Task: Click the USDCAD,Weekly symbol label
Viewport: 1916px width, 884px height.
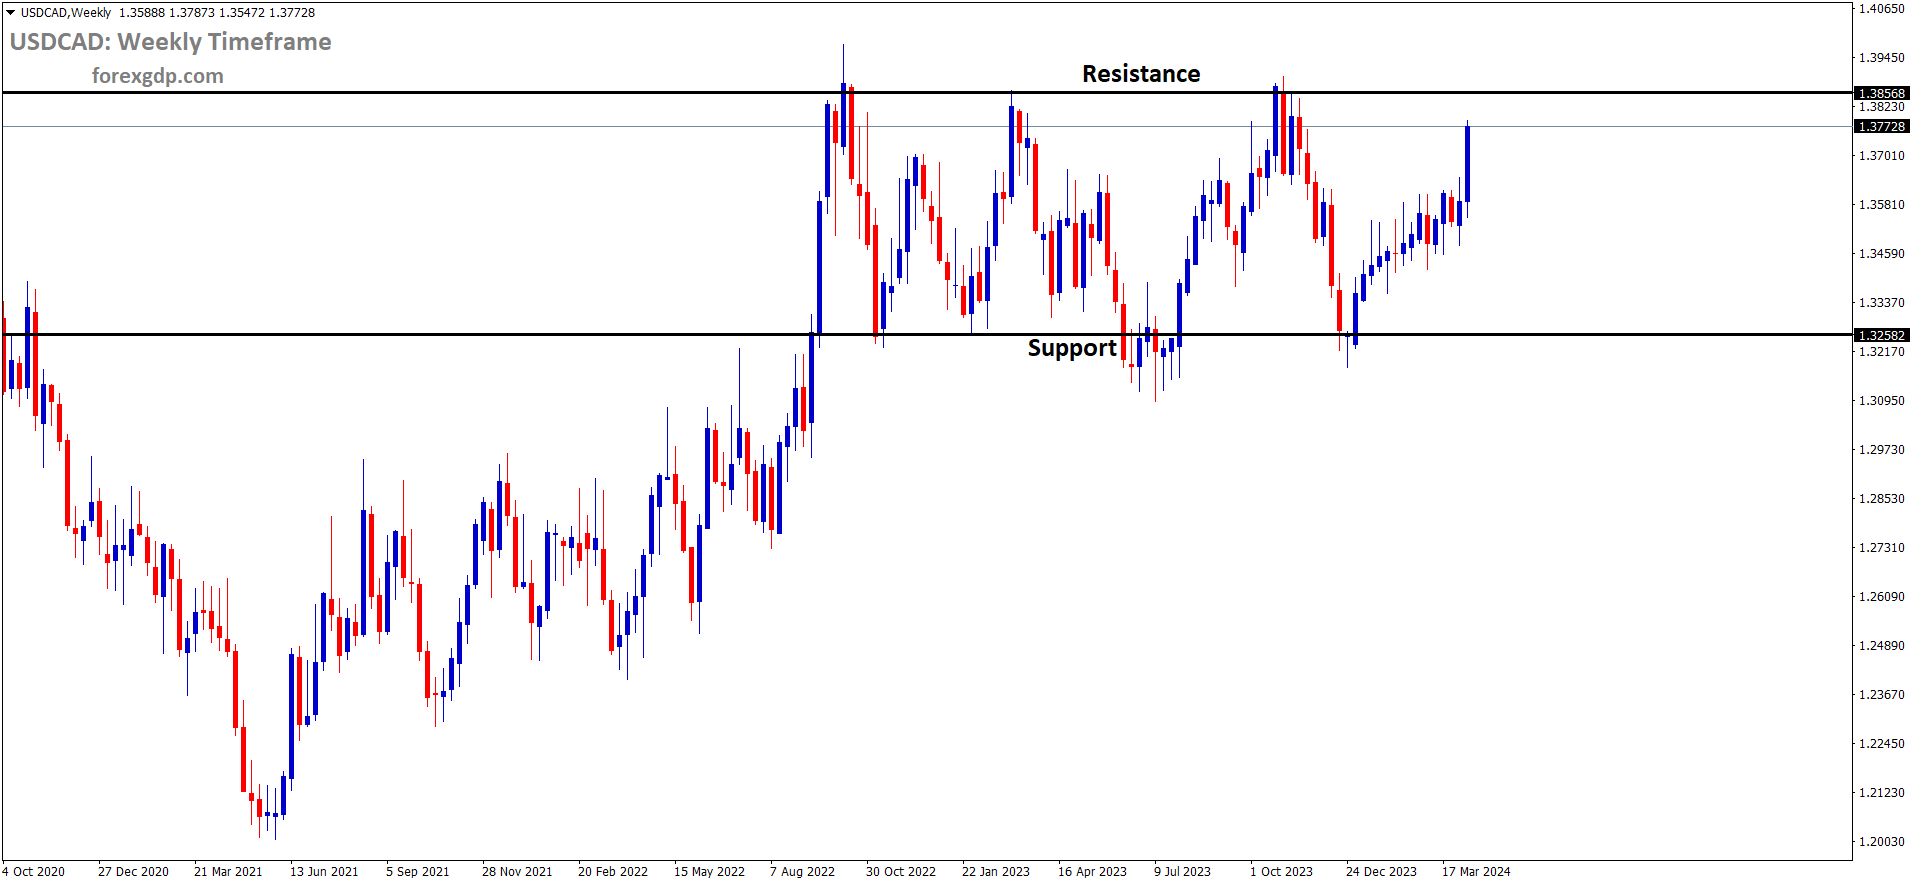Action: (66, 13)
